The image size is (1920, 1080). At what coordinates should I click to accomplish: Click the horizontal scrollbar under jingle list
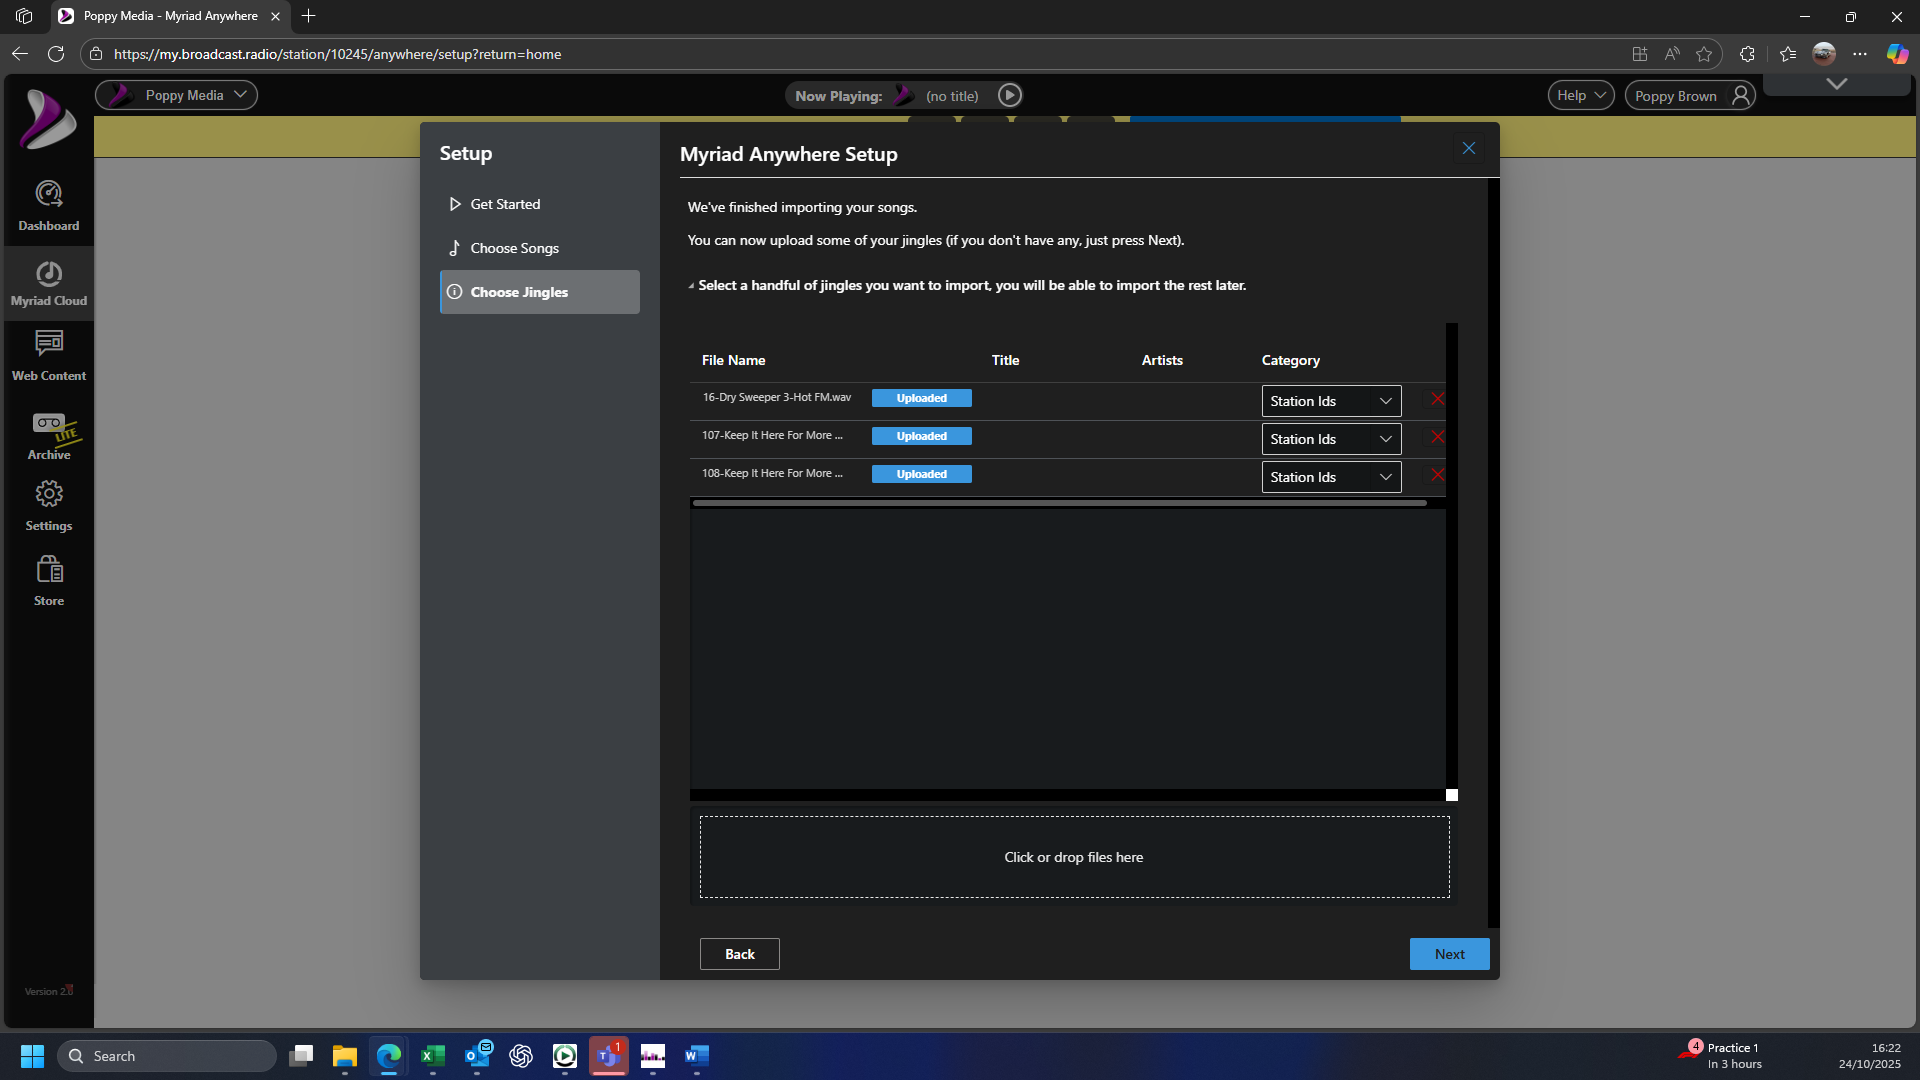tap(1059, 503)
